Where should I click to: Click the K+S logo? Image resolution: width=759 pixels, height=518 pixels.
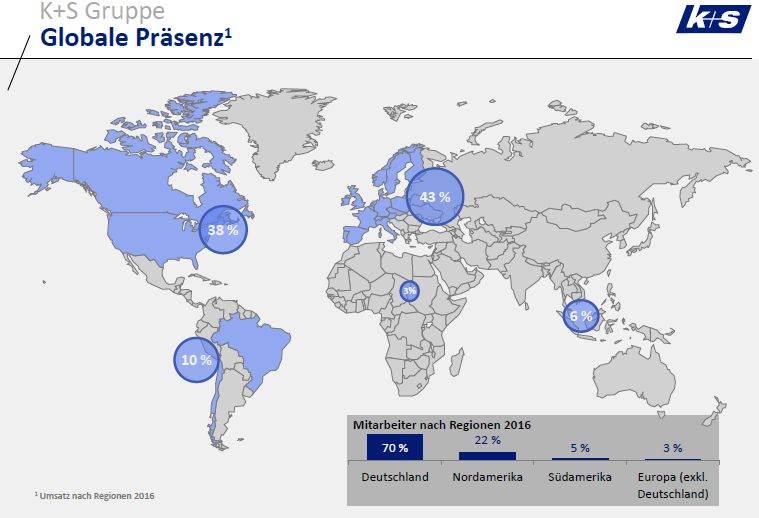tap(713, 19)
